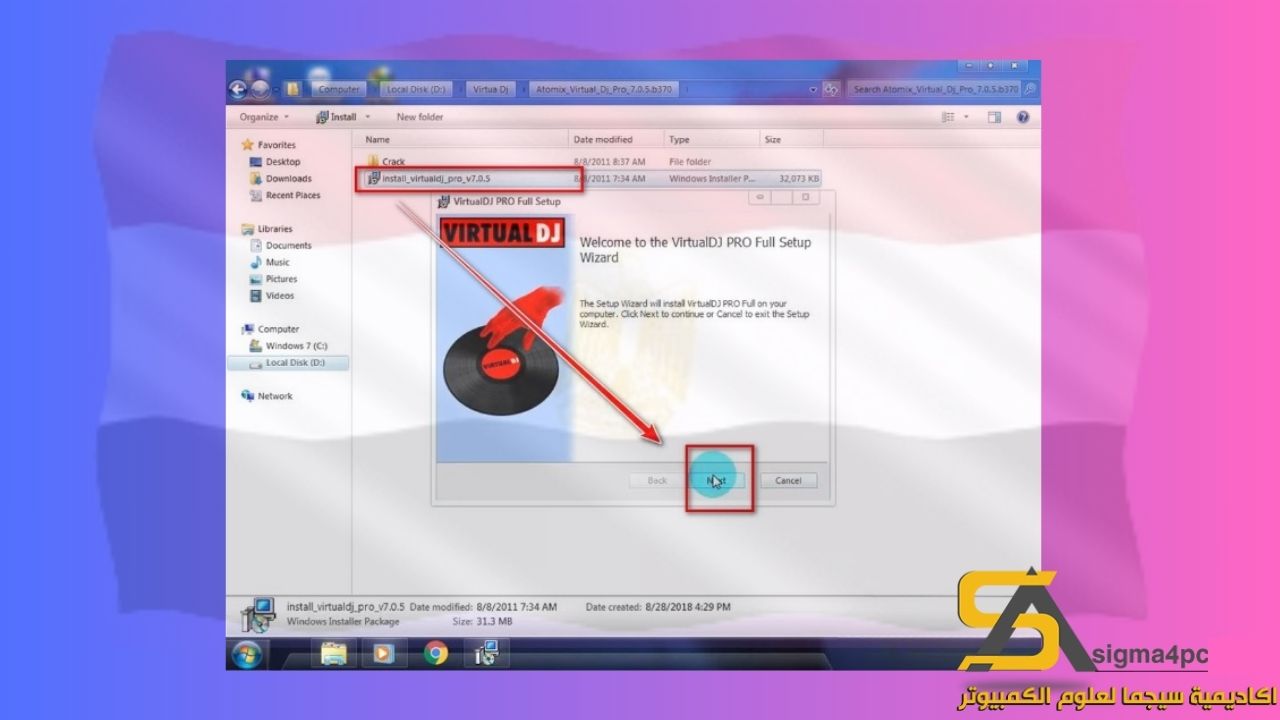Open Recent Places in the navigation pane
1280x720 pixels.
pos(293,196)
